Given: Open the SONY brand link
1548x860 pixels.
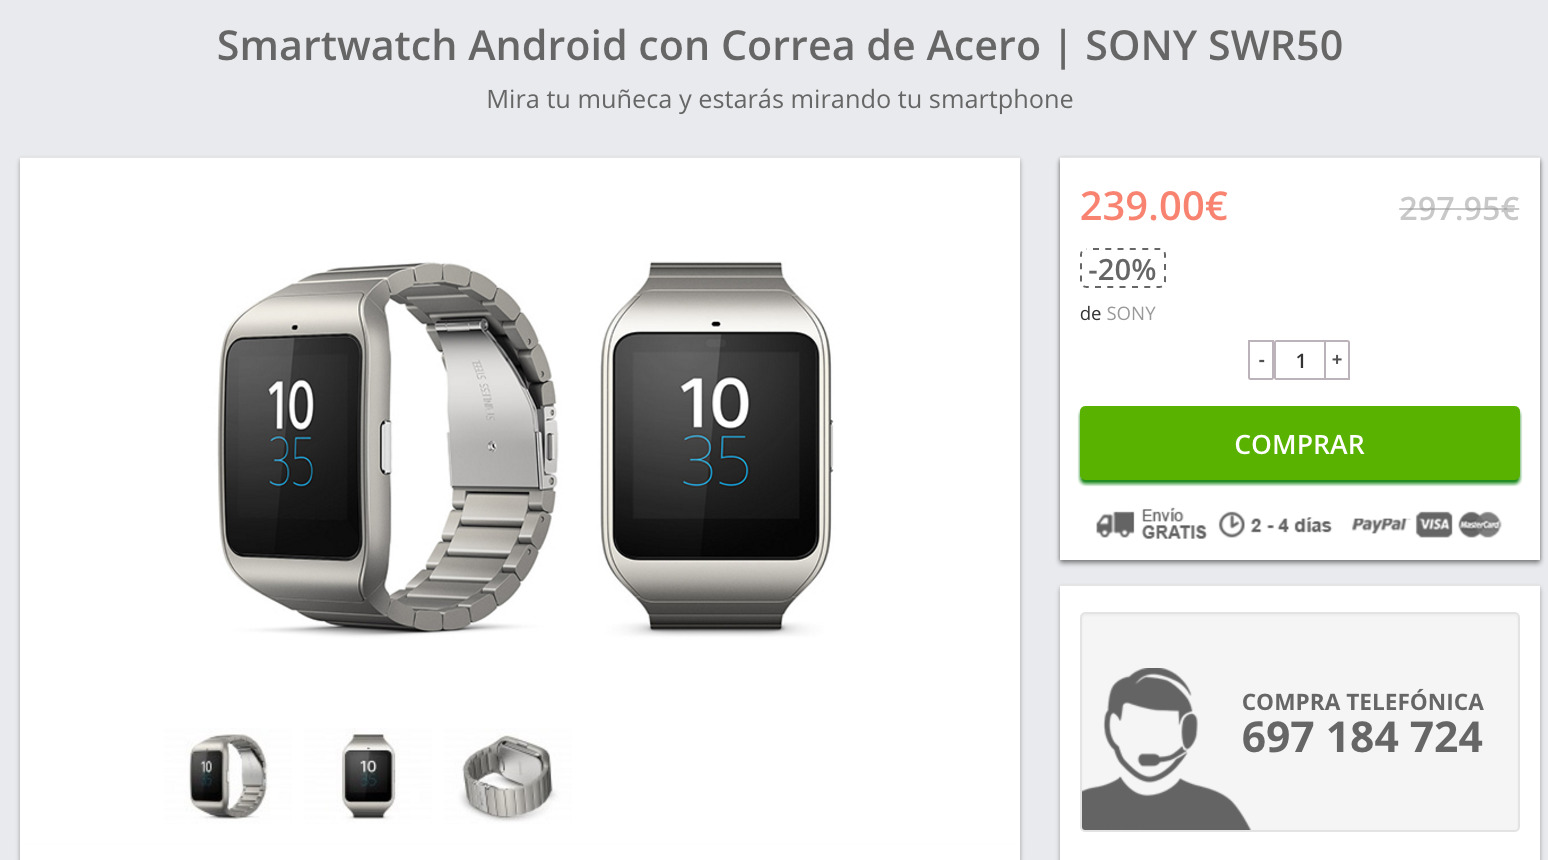Looking at the screenshot, I should (1131, 313).
